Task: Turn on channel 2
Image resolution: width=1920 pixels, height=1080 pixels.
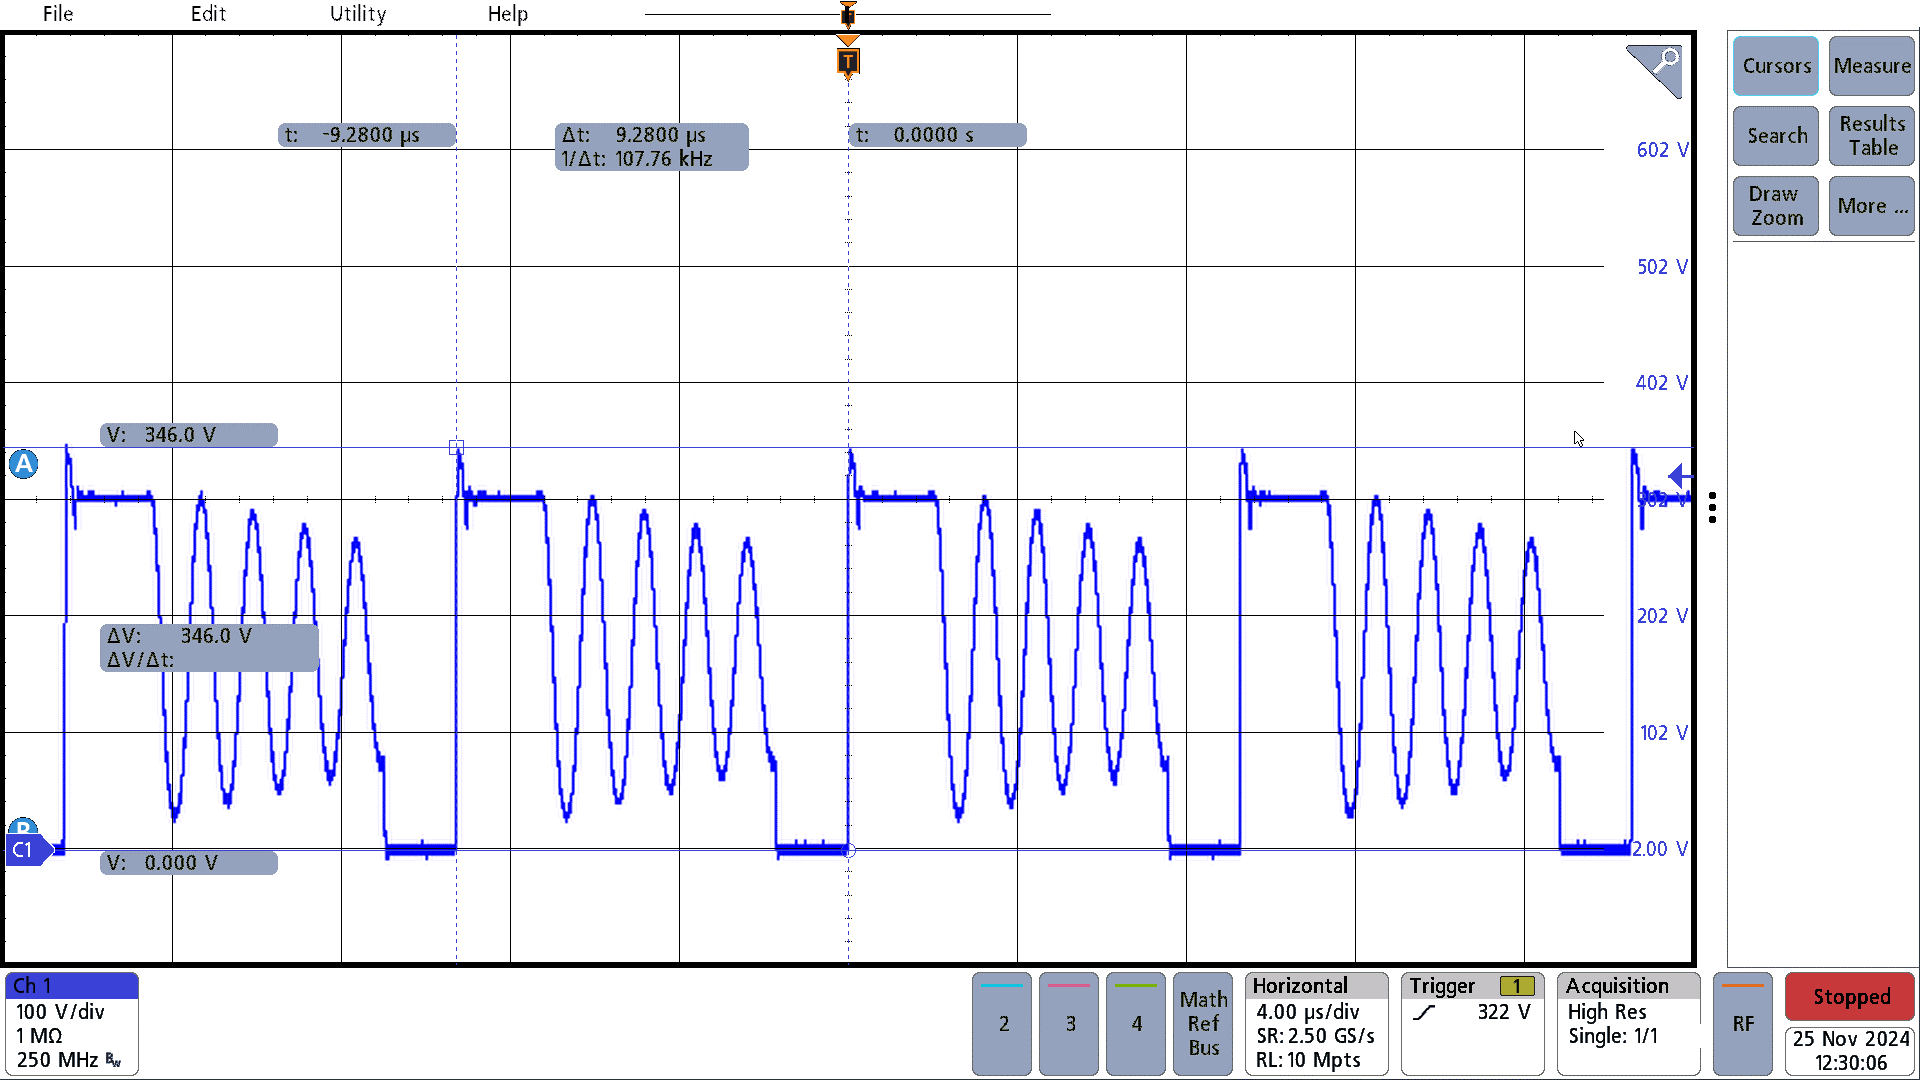Action: (1003, 1024)
